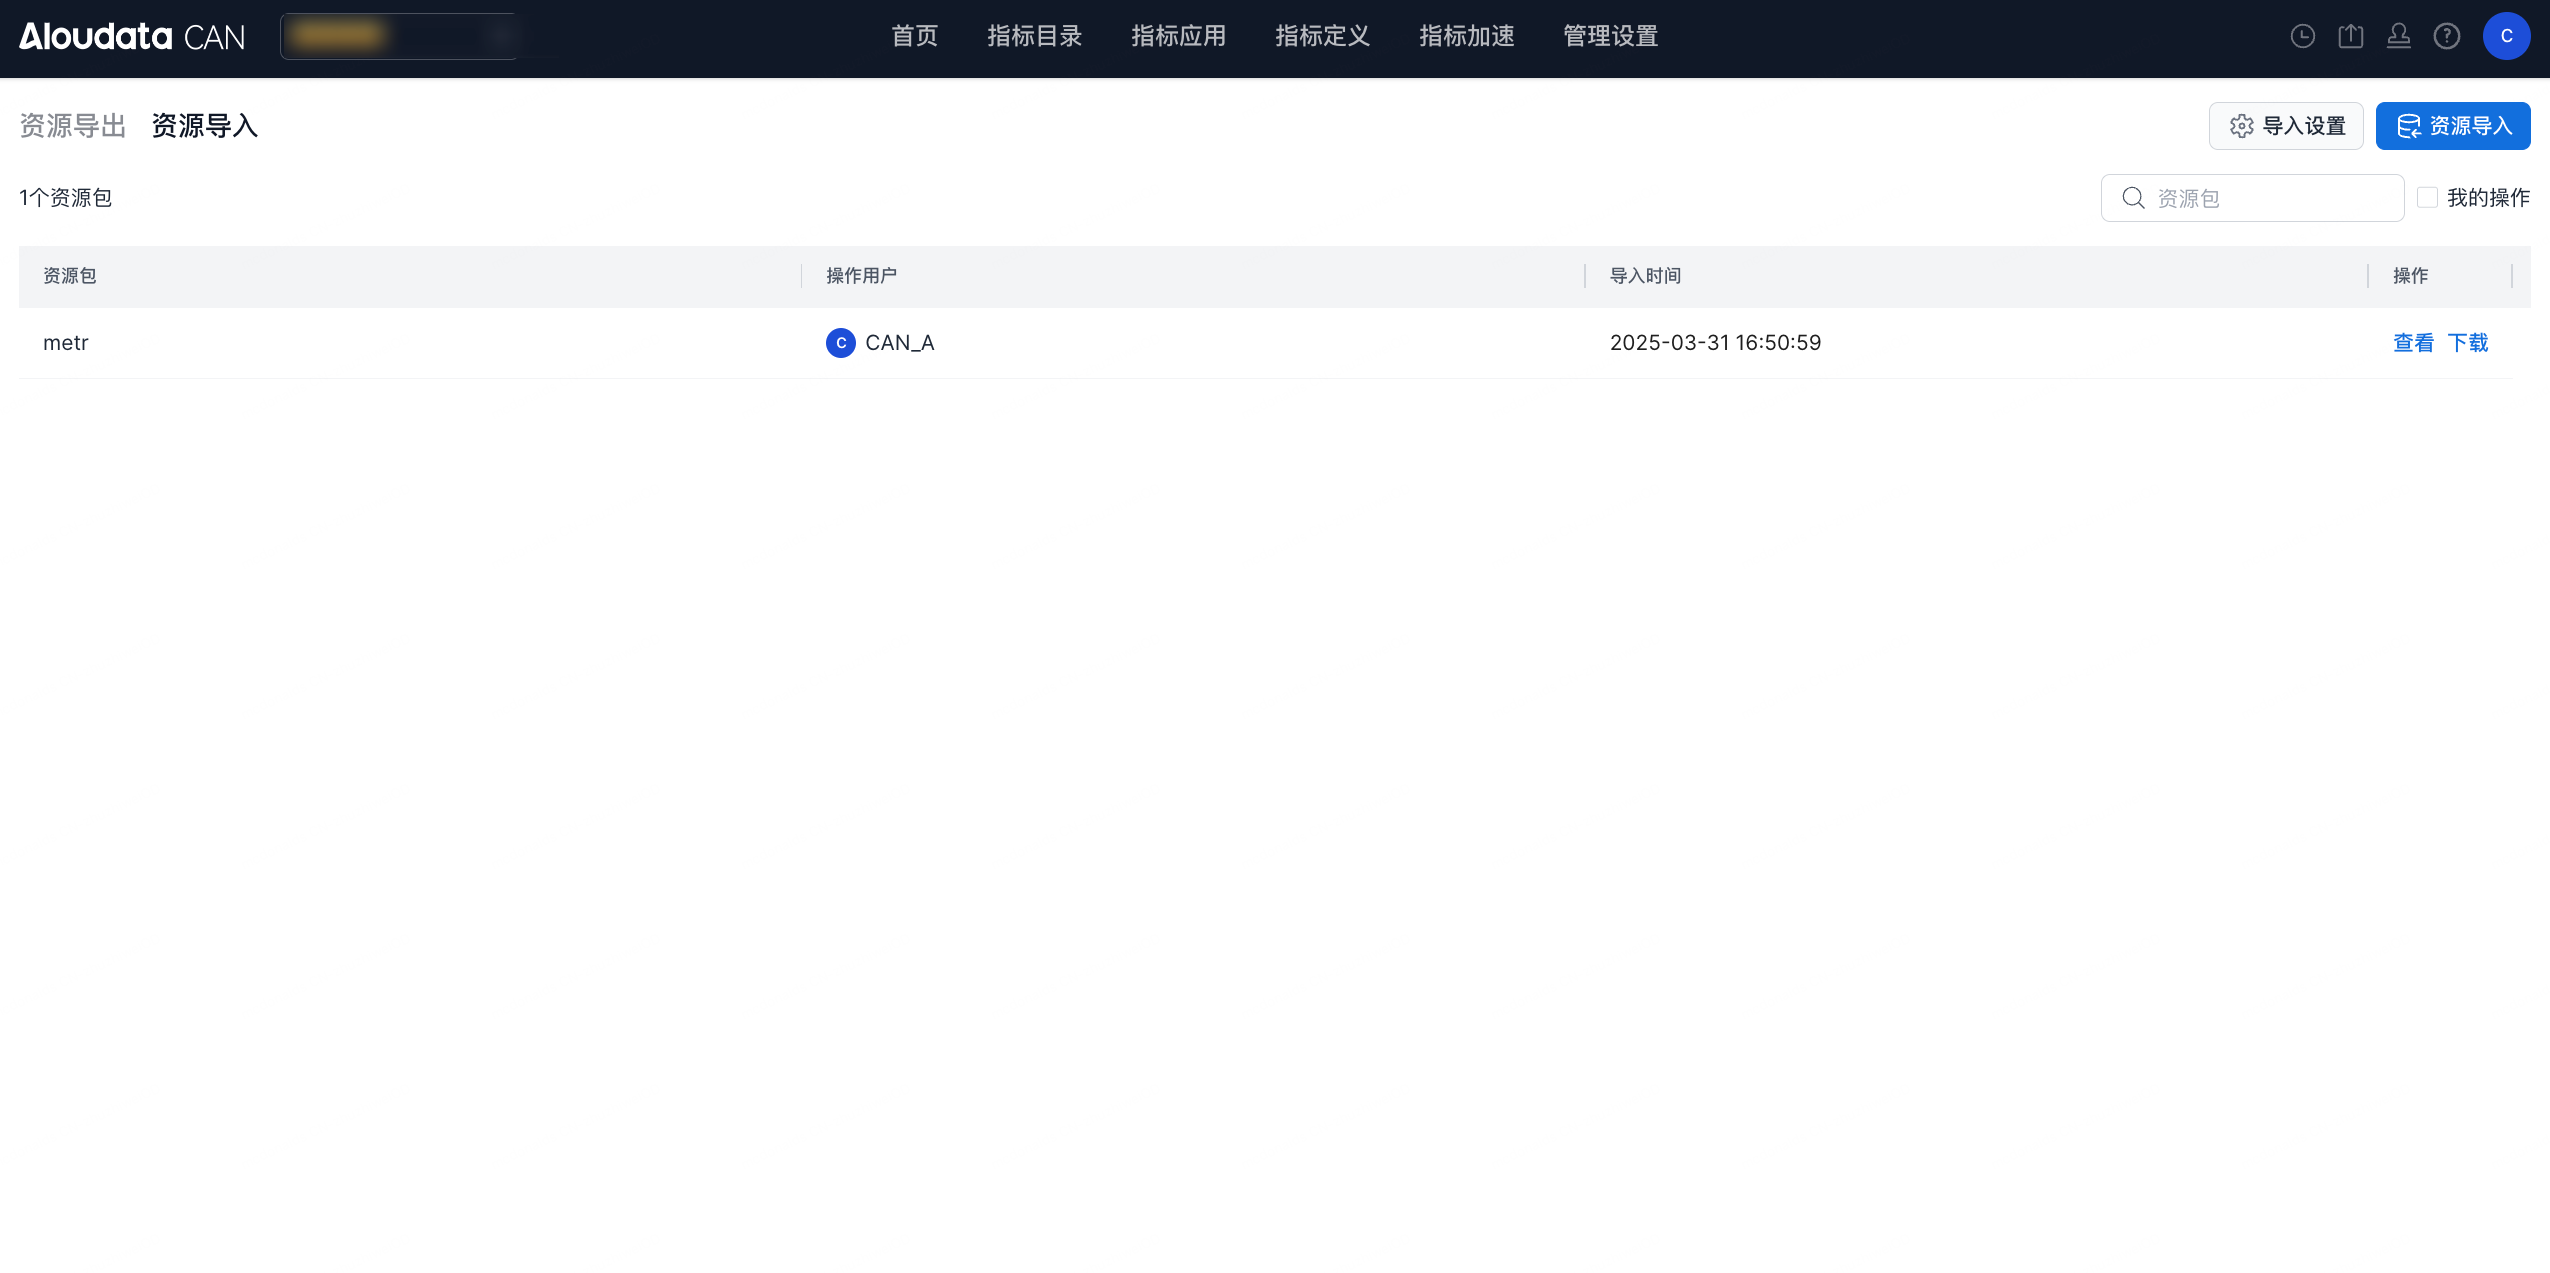Screen dimensions: 2550x1273
Task: Select the 资源导入 tab
Action: [205, 126]
